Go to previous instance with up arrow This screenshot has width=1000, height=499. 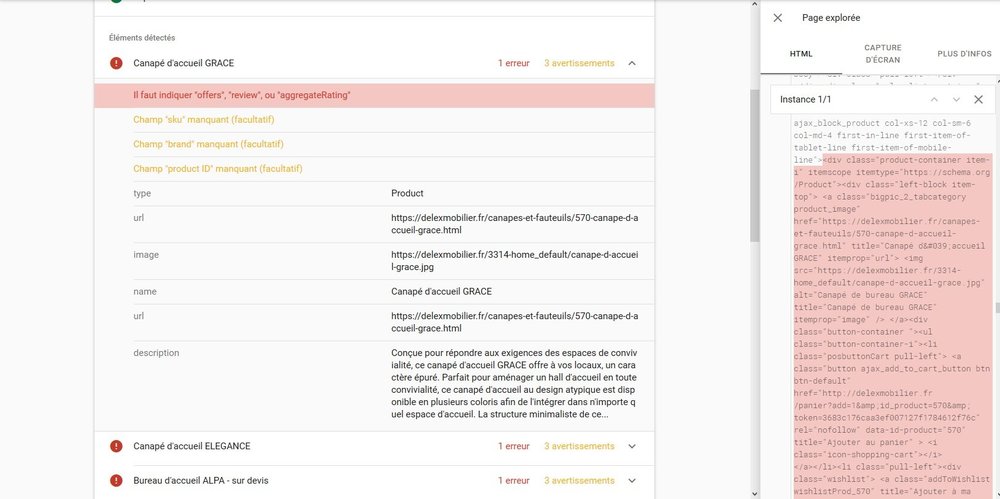[x=934, y=100]
